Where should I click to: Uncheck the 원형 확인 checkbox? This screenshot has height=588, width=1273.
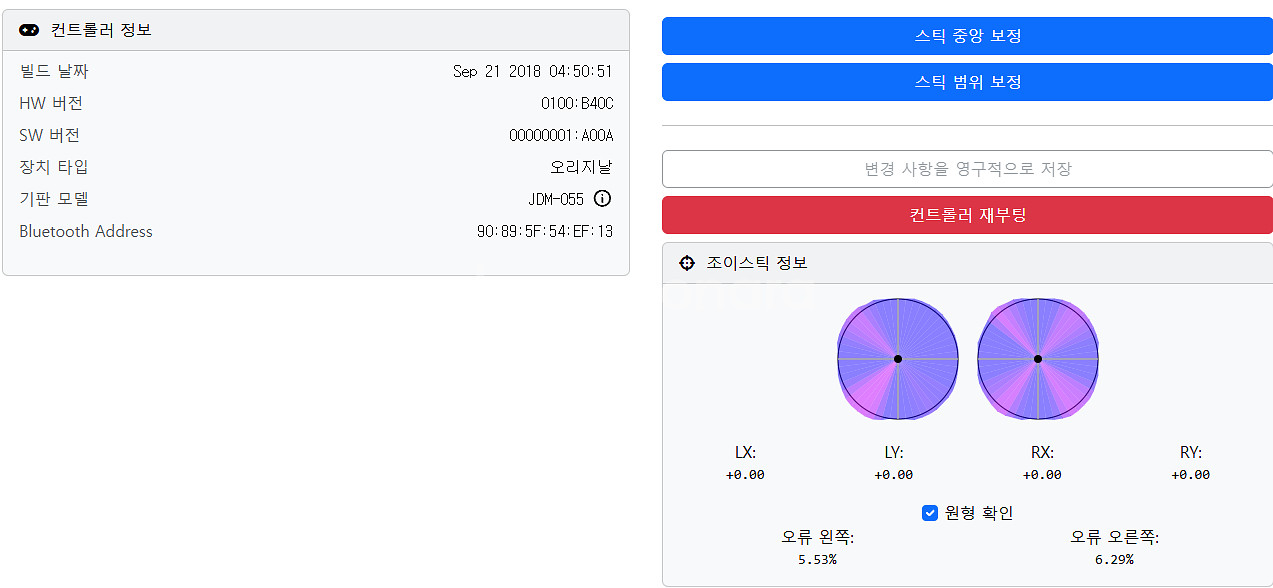(x=930, y=513)
